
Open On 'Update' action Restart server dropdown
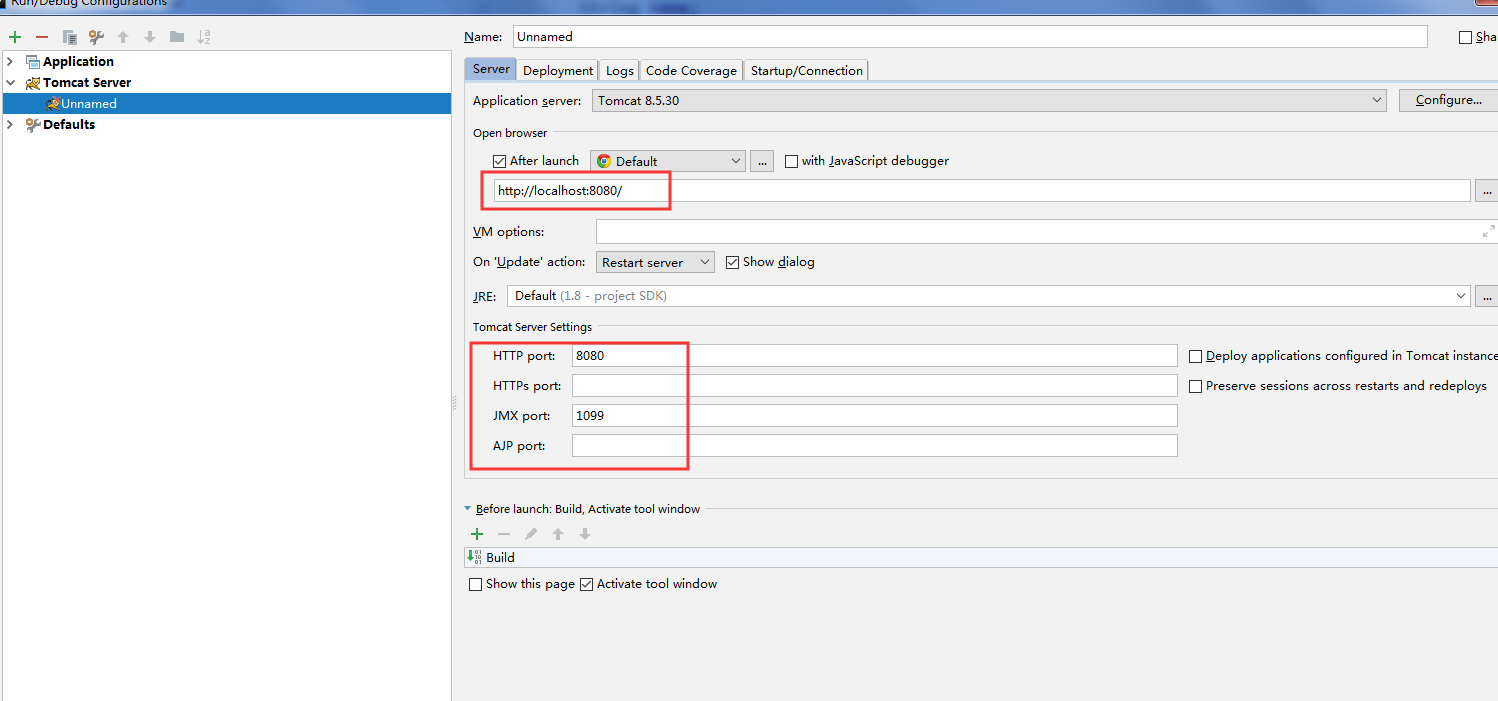tap(655, 262)
